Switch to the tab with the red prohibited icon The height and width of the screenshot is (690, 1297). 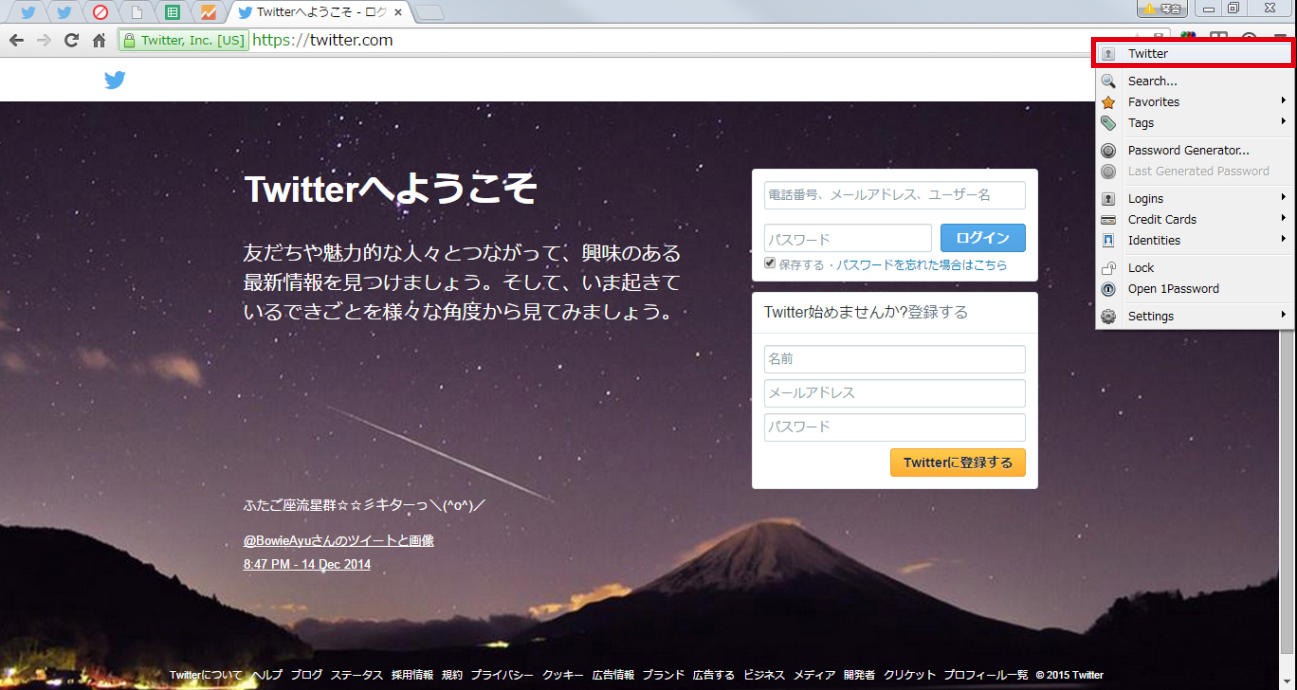pyautogui.click(x=100, y=12)
